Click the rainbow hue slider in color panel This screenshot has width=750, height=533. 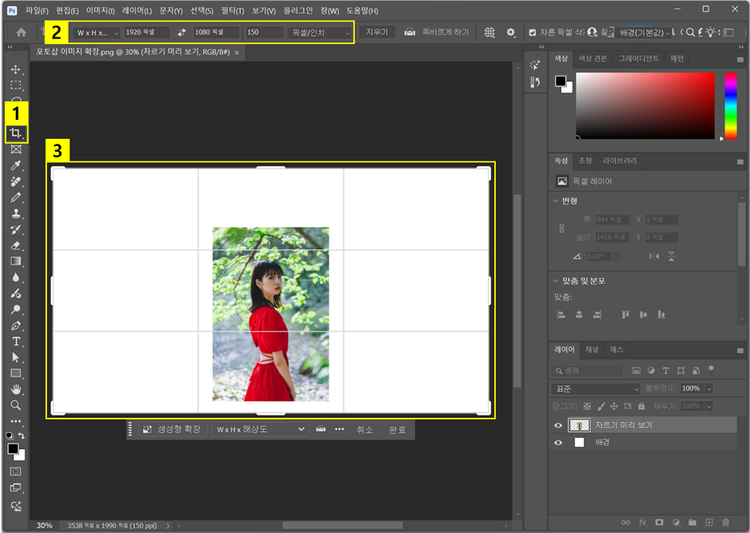(729, 105)
